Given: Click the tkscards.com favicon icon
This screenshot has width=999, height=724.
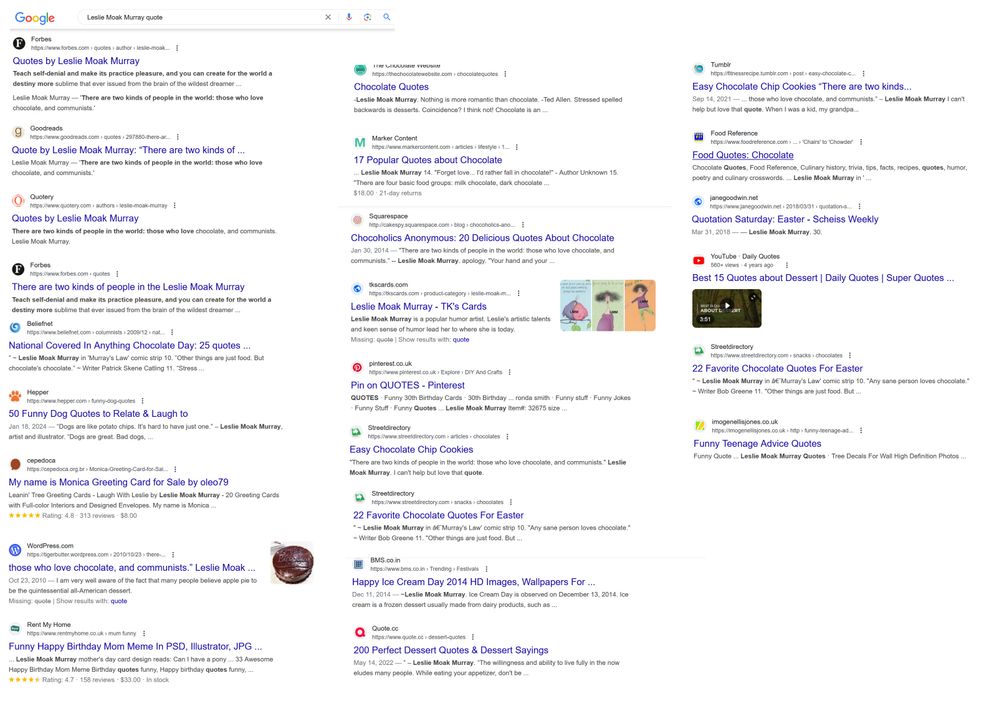Looking at the screenshot, I should 357,289.
